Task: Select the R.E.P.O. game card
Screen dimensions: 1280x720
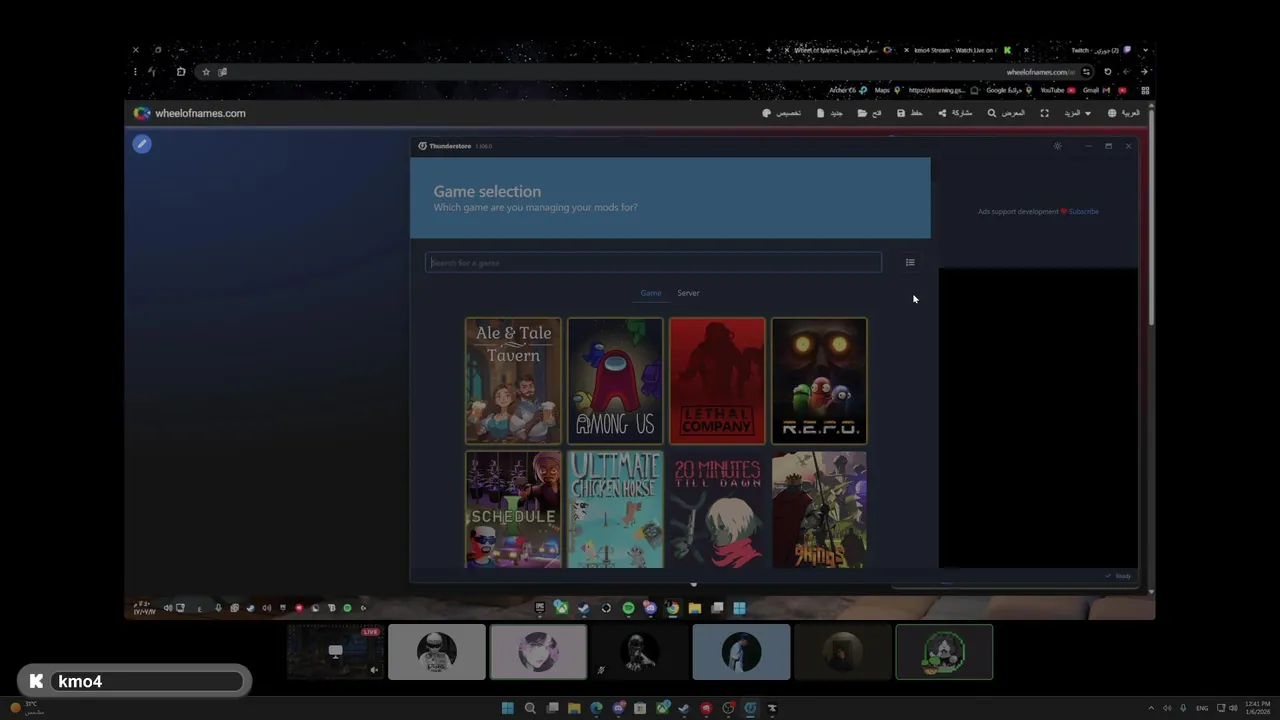Action: point(819,381)
